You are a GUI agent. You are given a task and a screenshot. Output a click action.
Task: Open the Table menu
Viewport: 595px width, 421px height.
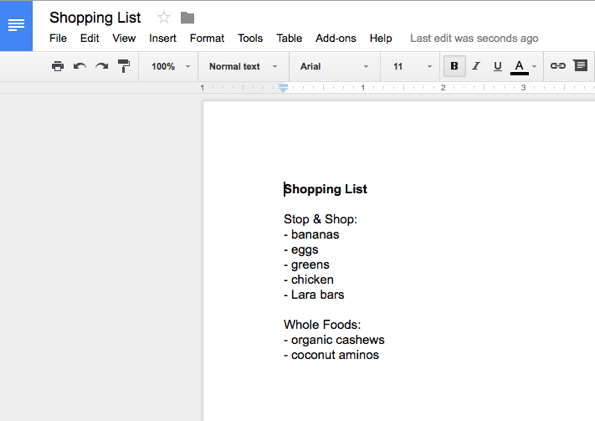[289, 38]
